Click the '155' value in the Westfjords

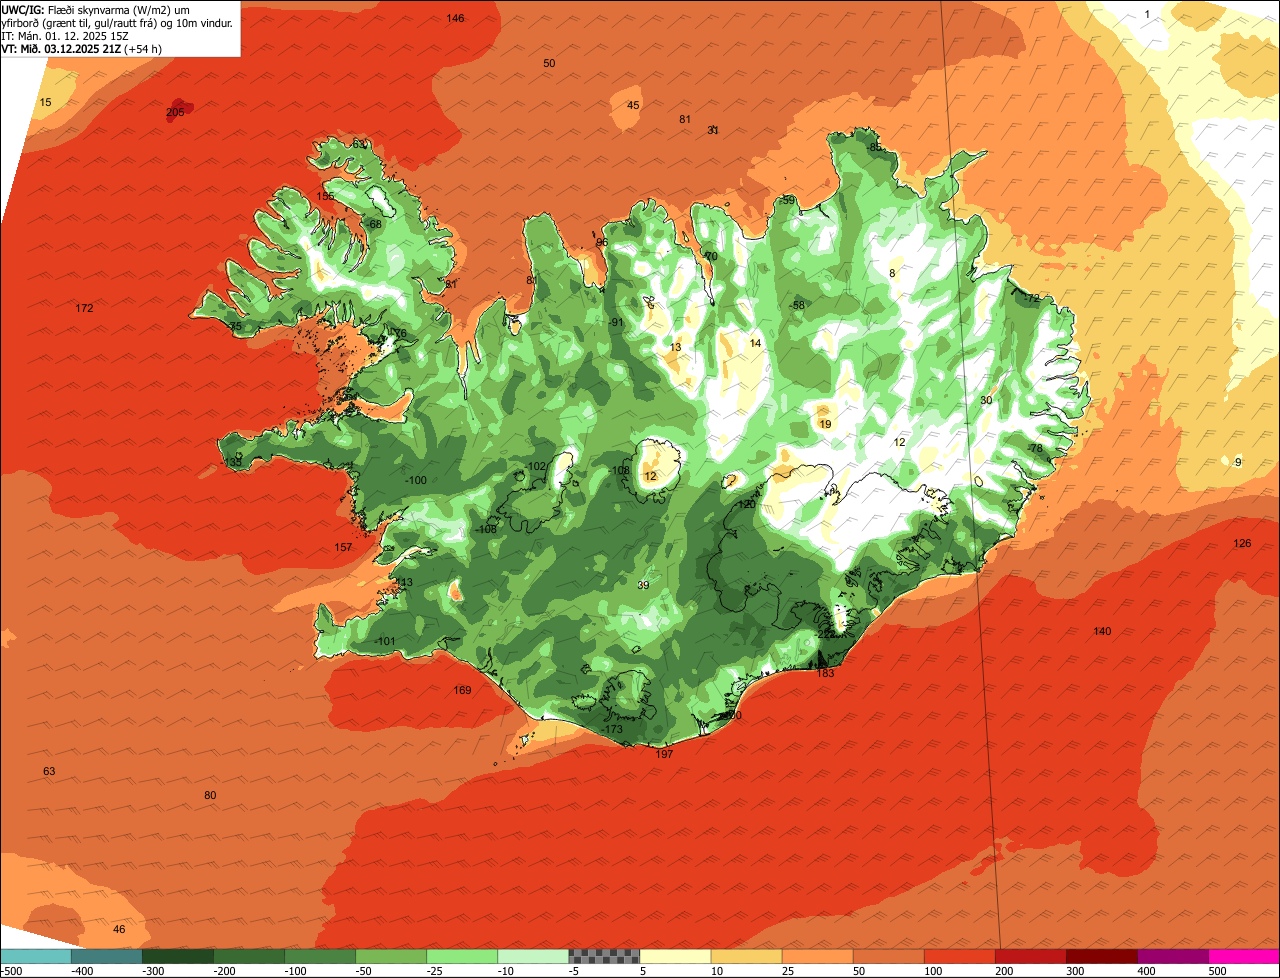point(326,197)
